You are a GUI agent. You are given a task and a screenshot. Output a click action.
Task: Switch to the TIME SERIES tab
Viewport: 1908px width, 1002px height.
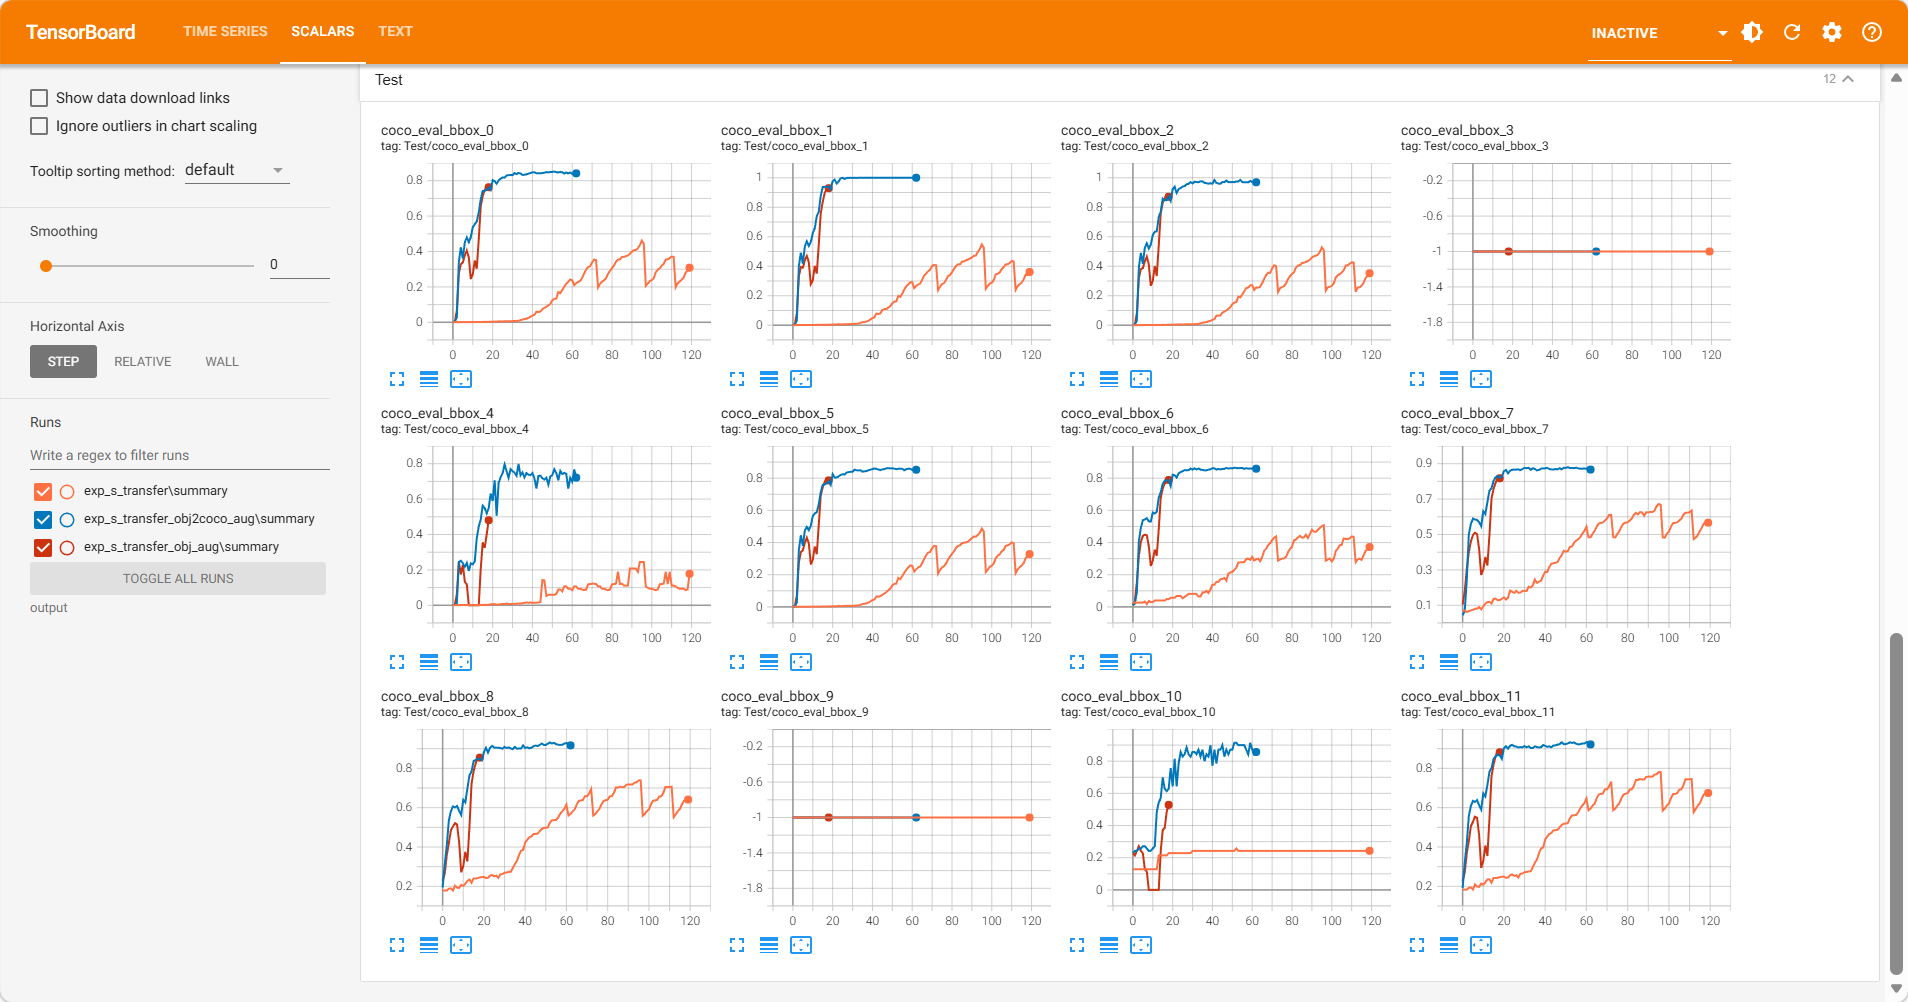point(225,31)
